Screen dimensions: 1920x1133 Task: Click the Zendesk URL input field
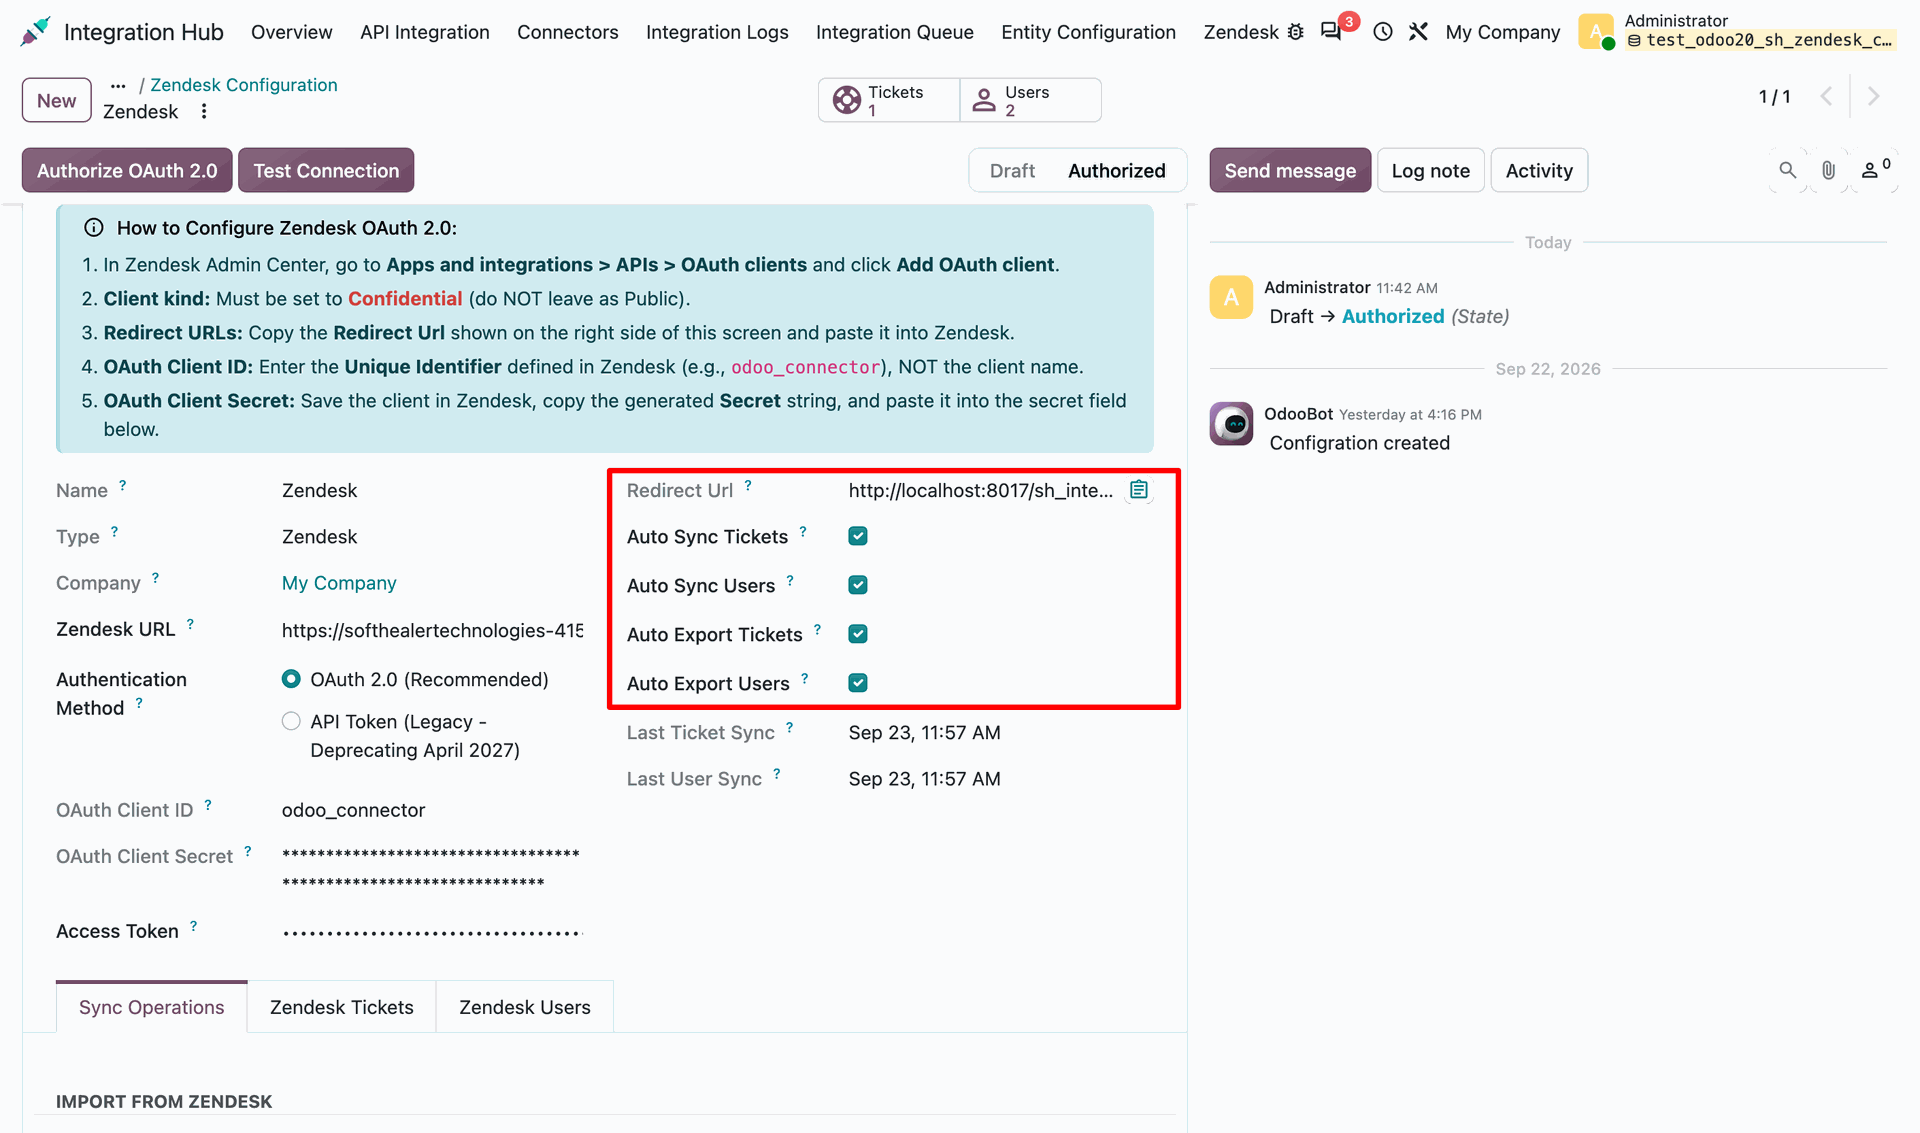[432, 630]
